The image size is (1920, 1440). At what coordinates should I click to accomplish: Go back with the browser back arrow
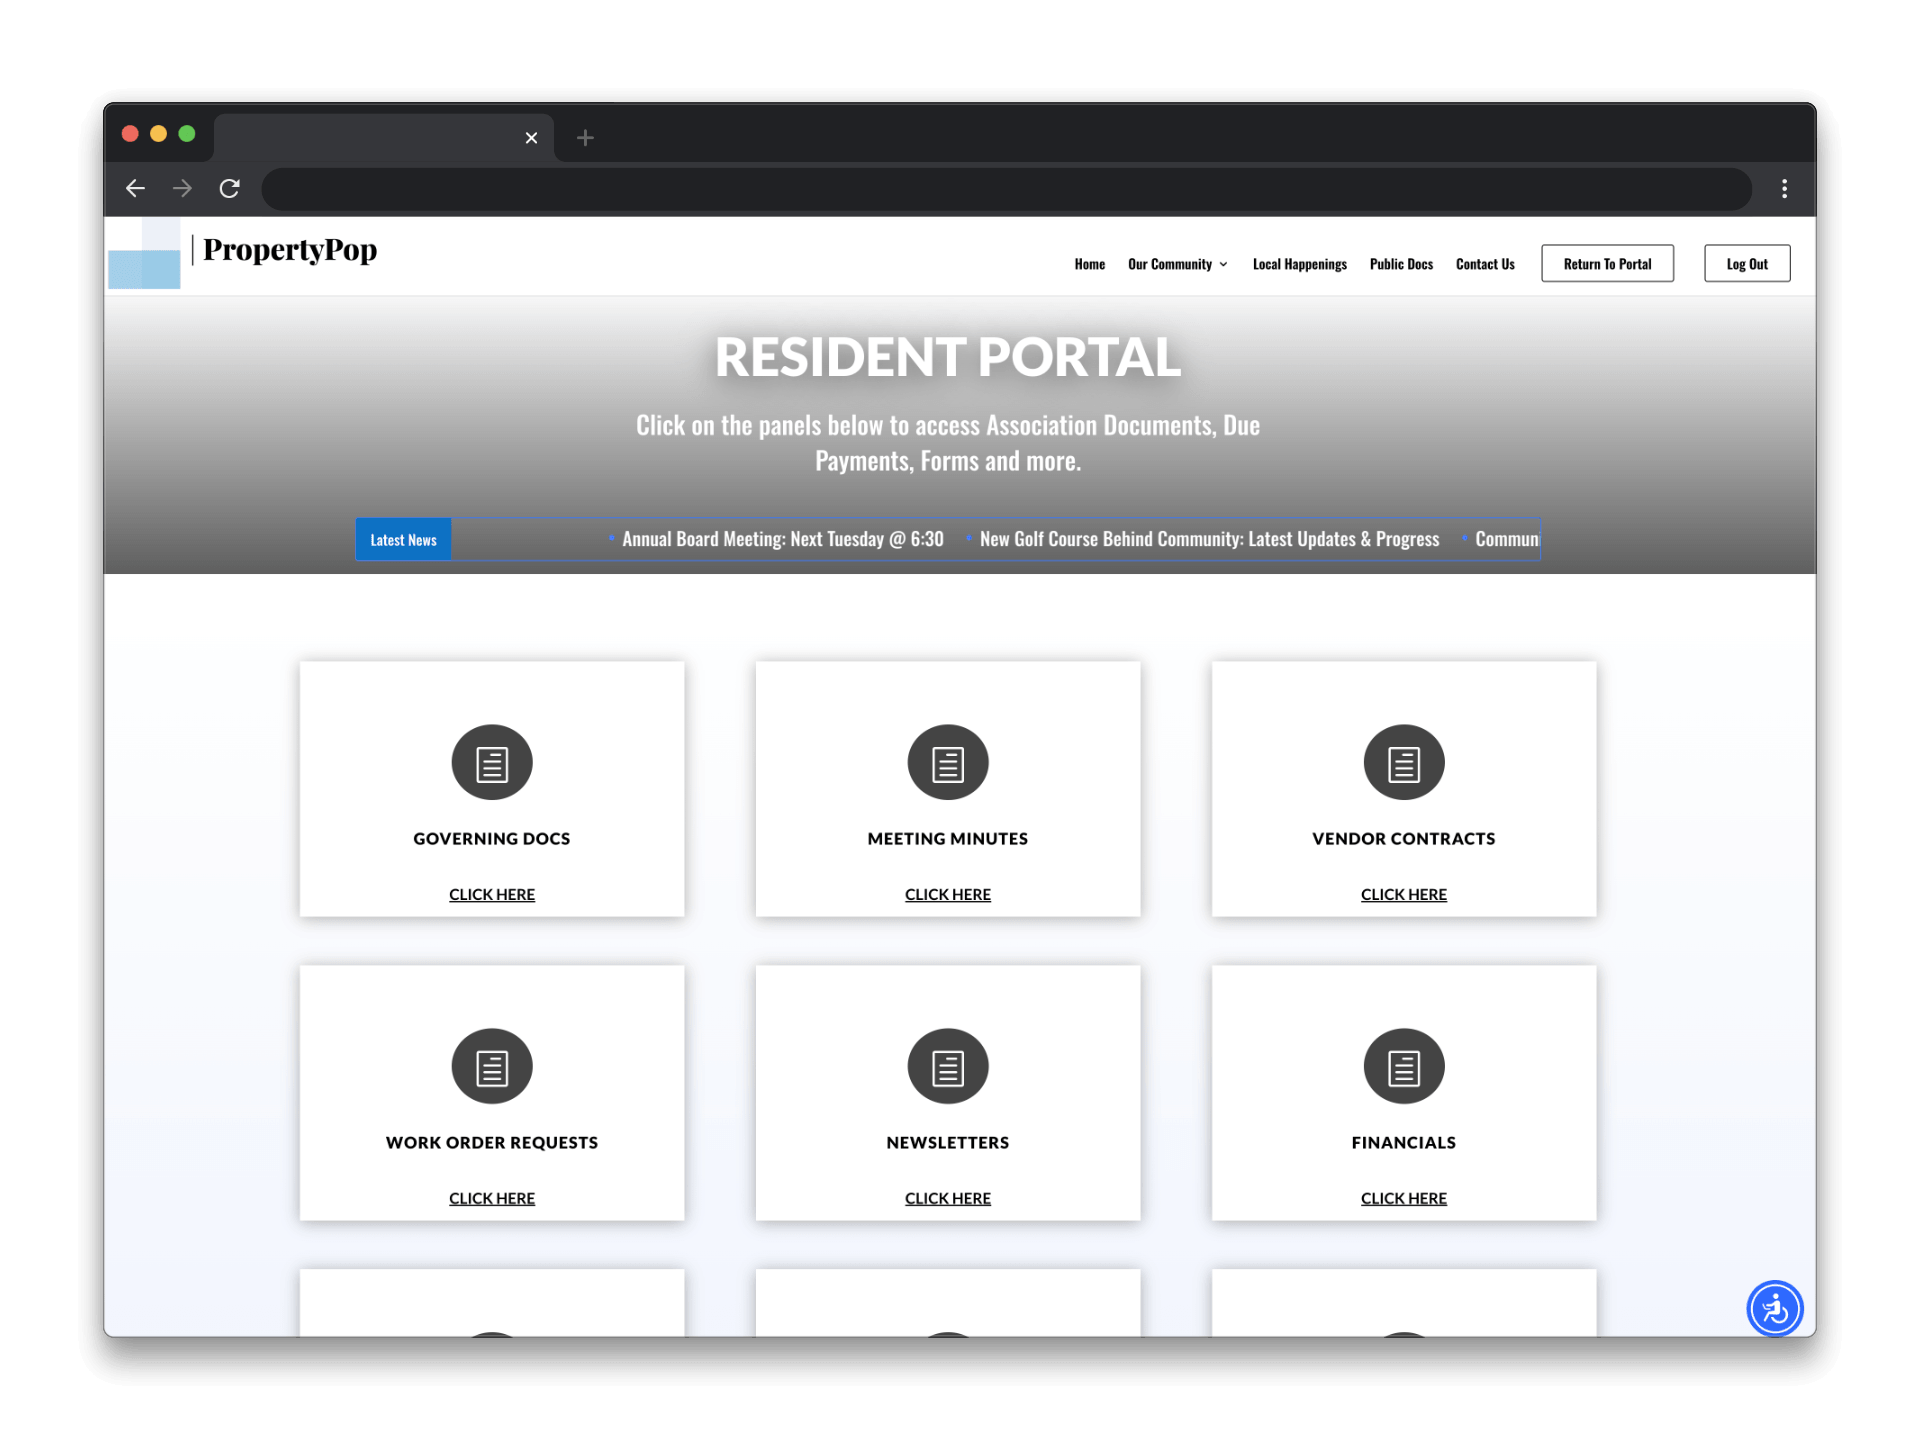coord(135,188)
